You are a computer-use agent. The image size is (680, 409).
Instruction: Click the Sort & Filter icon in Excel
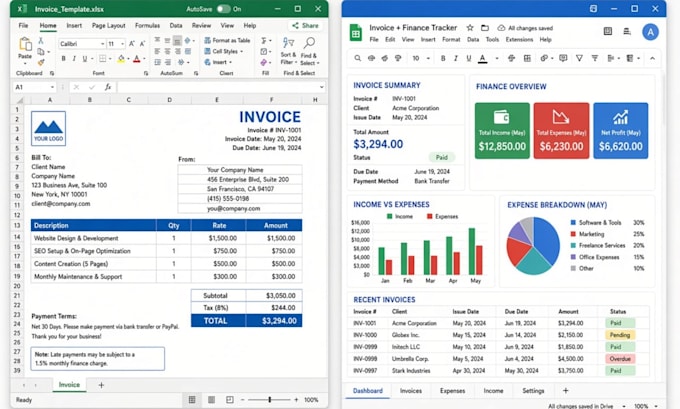click(288, 43)
